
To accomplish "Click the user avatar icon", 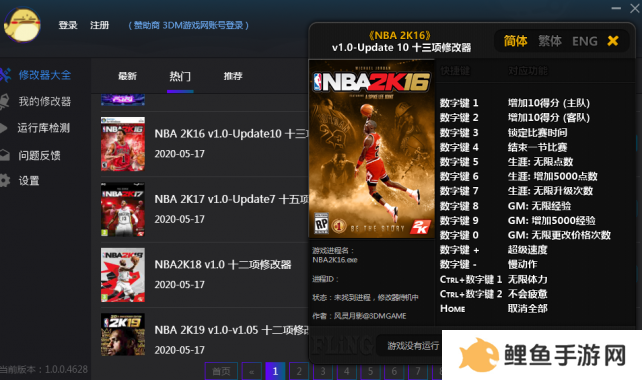I will click(22, 25).
